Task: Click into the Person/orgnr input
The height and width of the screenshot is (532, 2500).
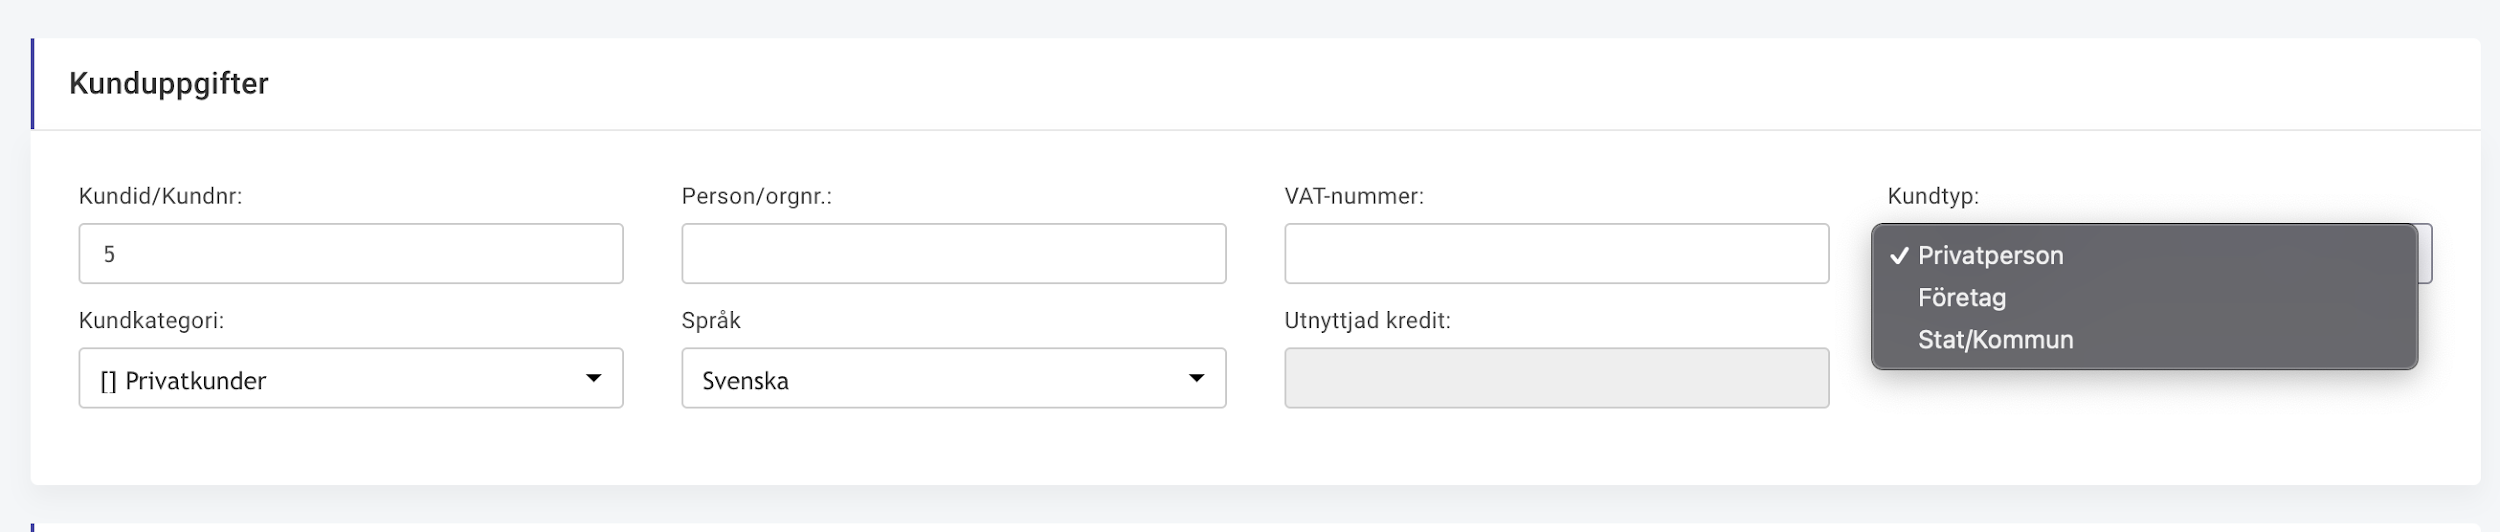Action: (x=954, y=254)
